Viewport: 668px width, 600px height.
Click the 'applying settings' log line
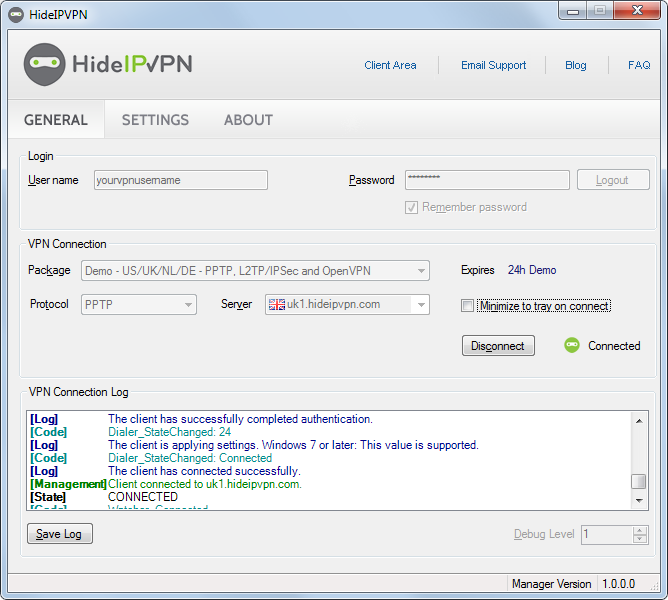click(x=293, y=445)
